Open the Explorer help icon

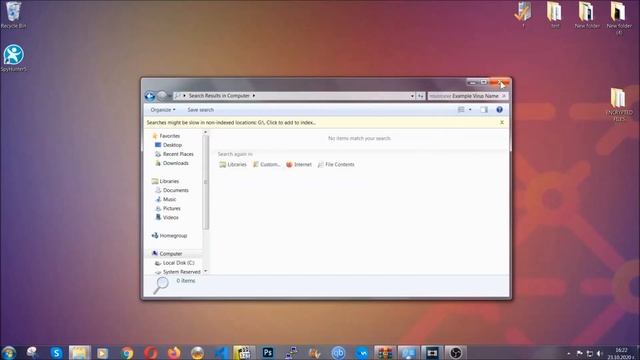point(499,110)
